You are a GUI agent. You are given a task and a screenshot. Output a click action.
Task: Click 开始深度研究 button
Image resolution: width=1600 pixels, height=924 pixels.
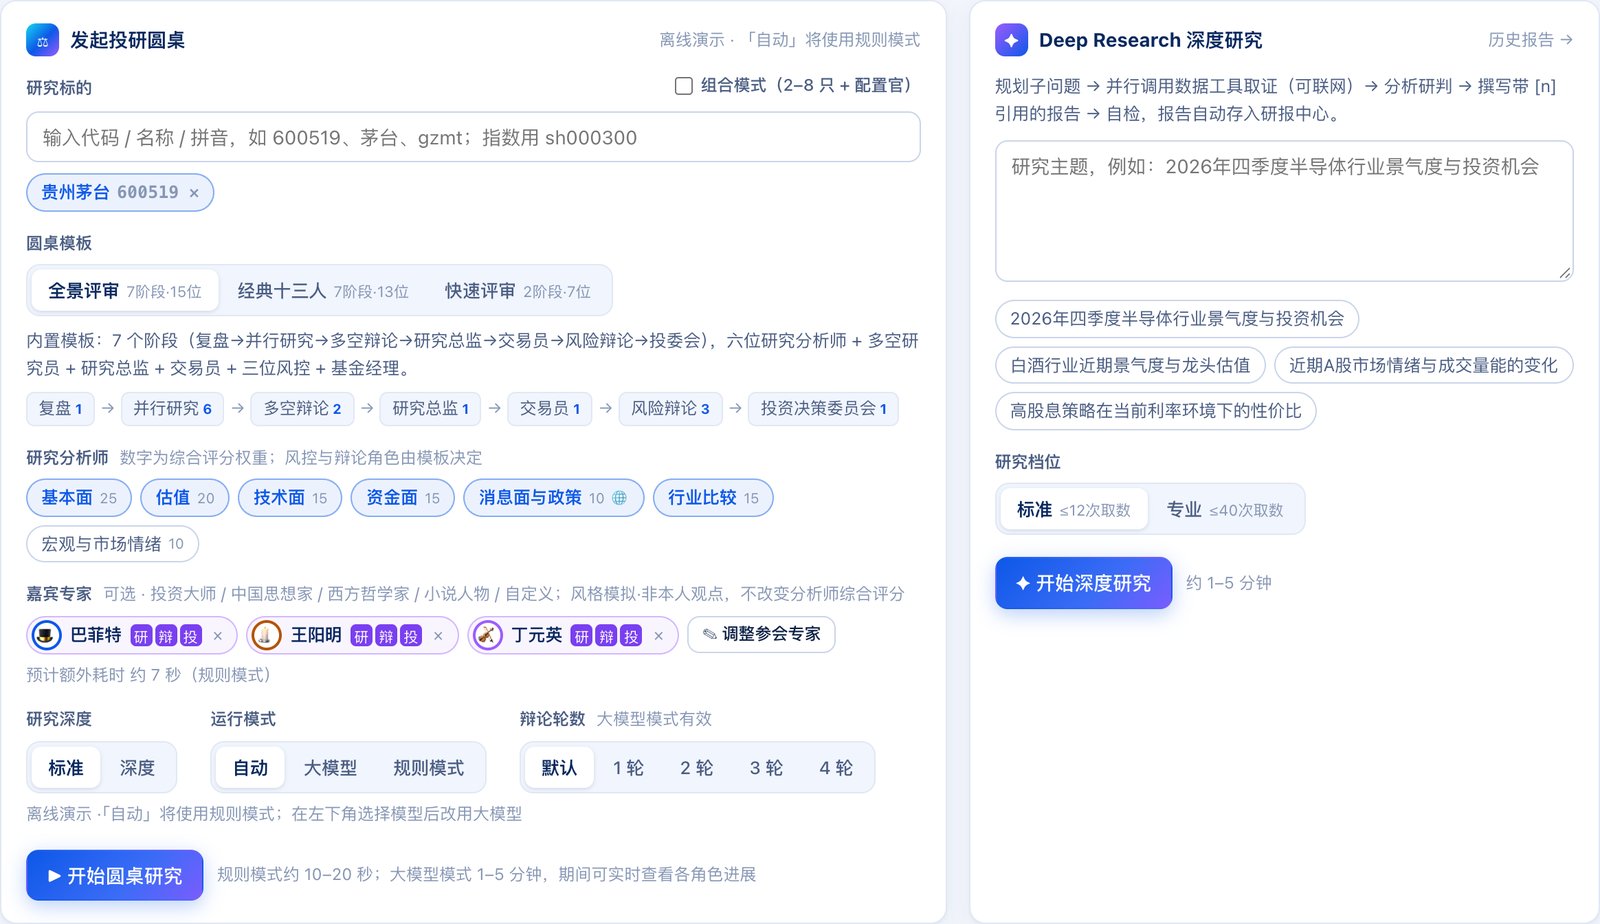1083,583
